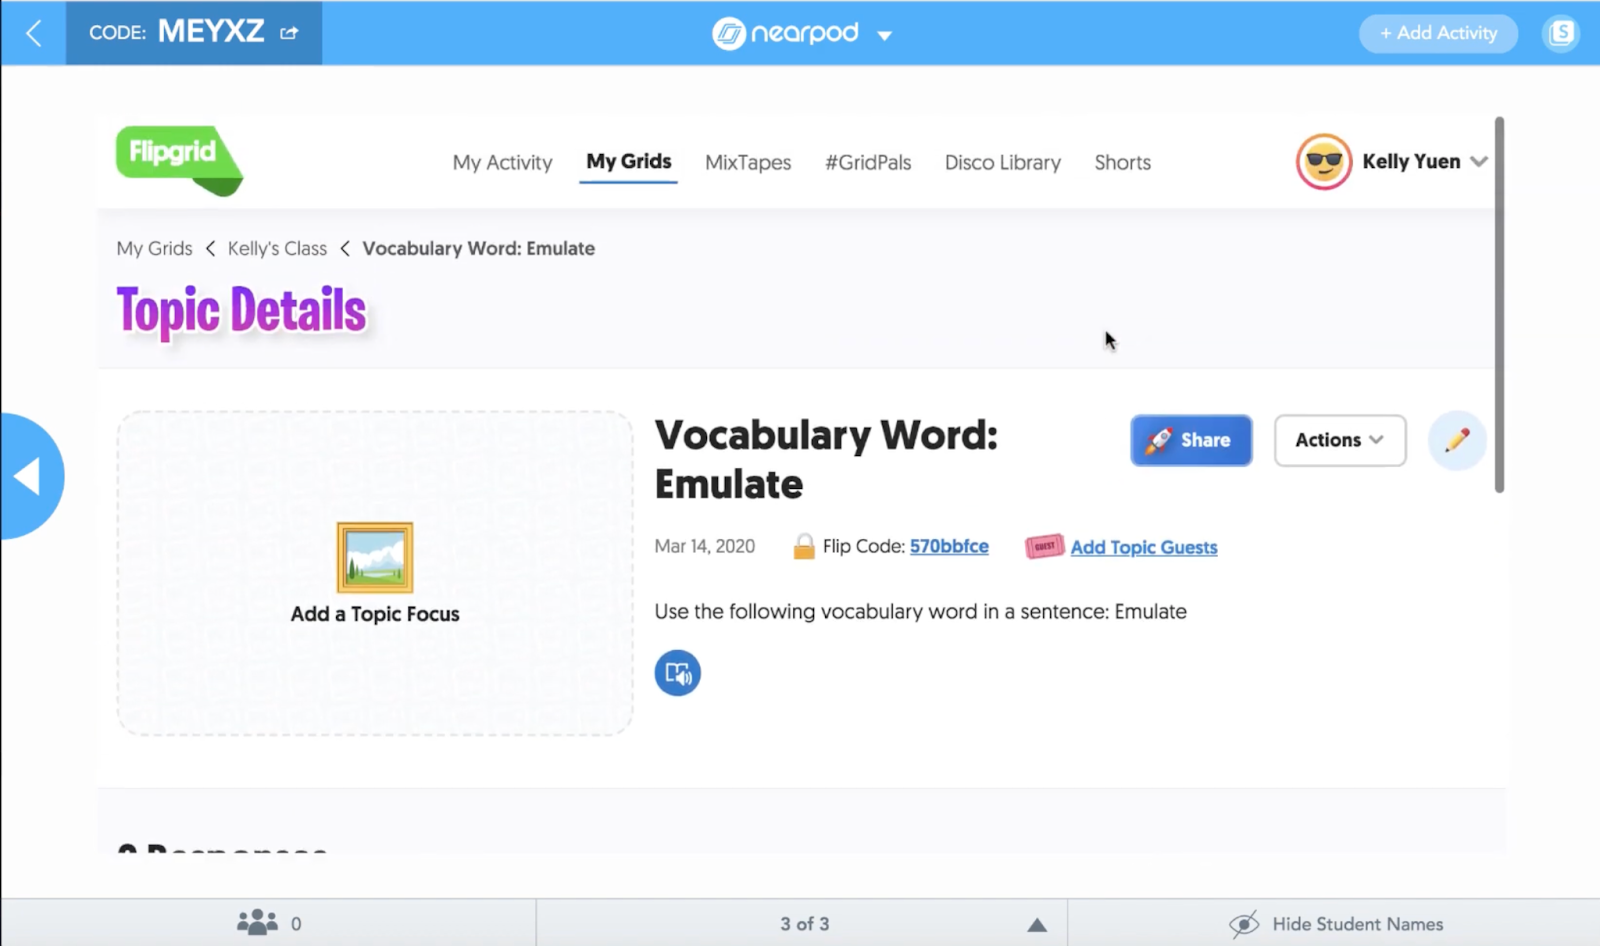Open the Disco Library tab
Viewport: 1600px width, 946px height.
click(x=1002, y=162)
